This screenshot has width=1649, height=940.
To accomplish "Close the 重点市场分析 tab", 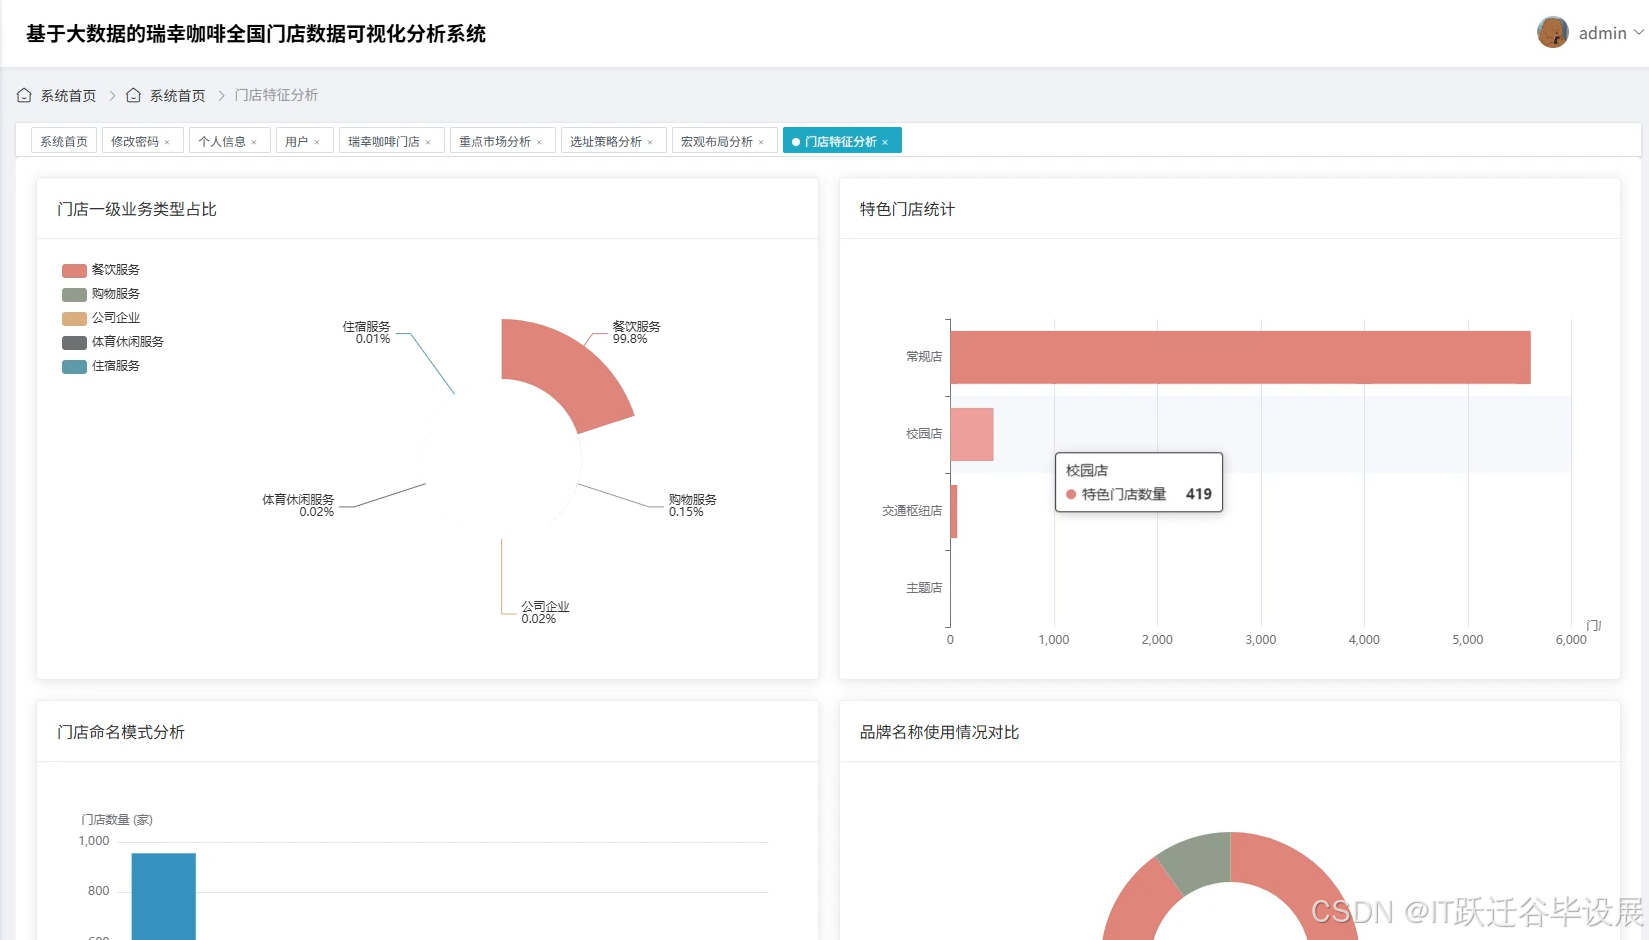I will point(539,142).
